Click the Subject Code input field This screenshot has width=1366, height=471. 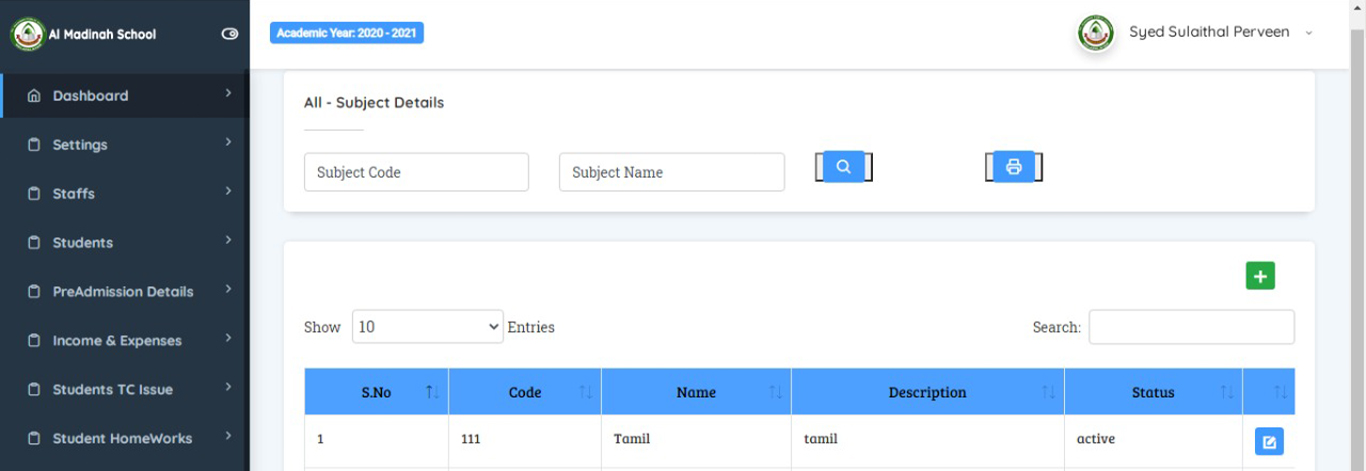tap(416, 172)
